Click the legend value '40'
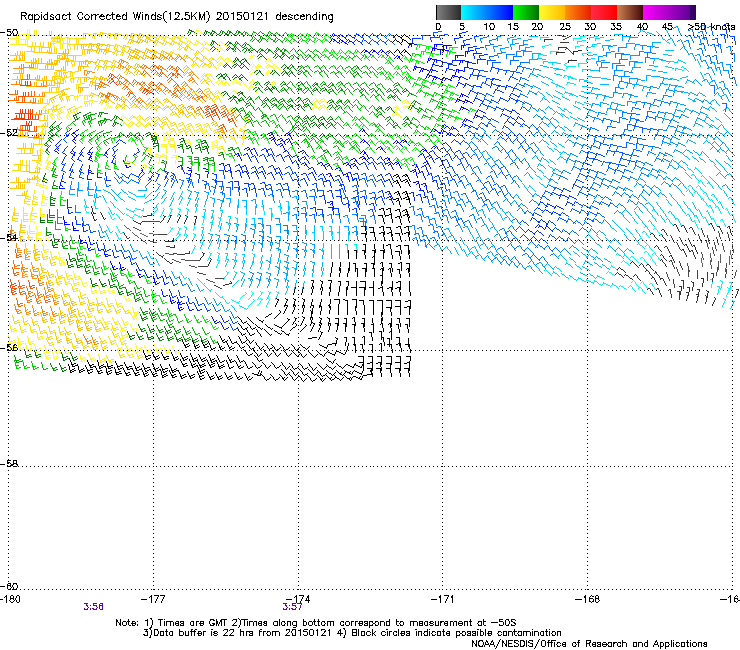The image size is (740, 650). tap(642, 27)
